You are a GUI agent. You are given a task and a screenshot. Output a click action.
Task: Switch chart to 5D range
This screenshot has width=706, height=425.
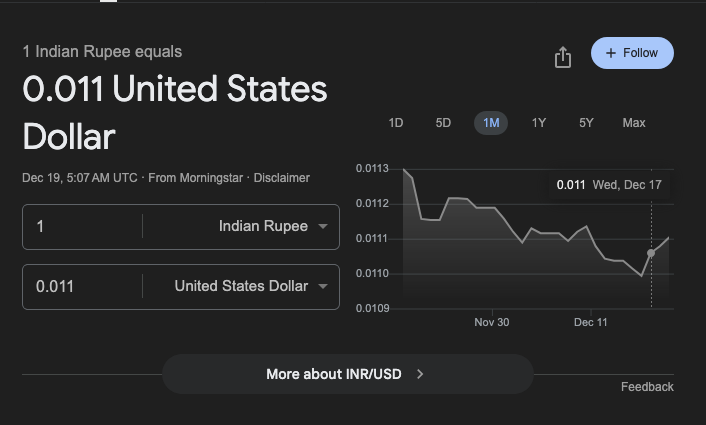click(x=443, y=123)
